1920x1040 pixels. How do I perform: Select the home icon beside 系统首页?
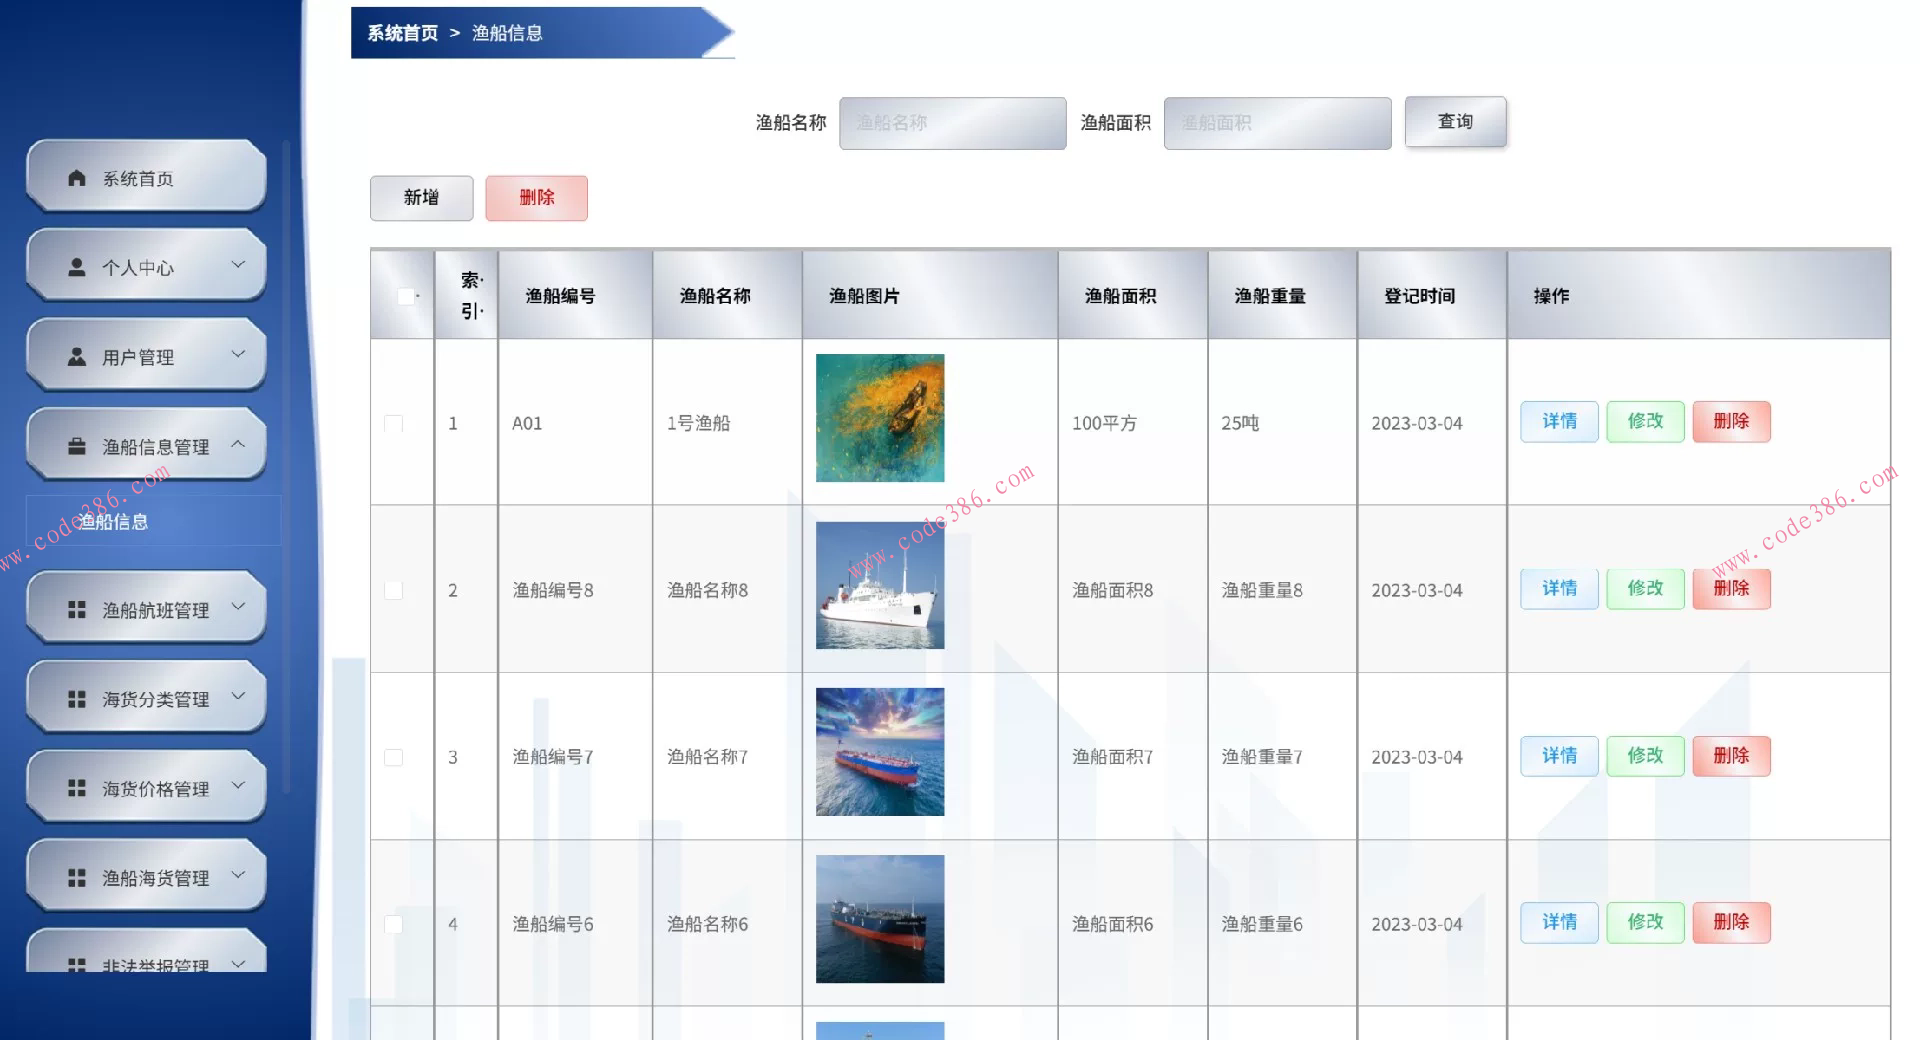(75, 178)
